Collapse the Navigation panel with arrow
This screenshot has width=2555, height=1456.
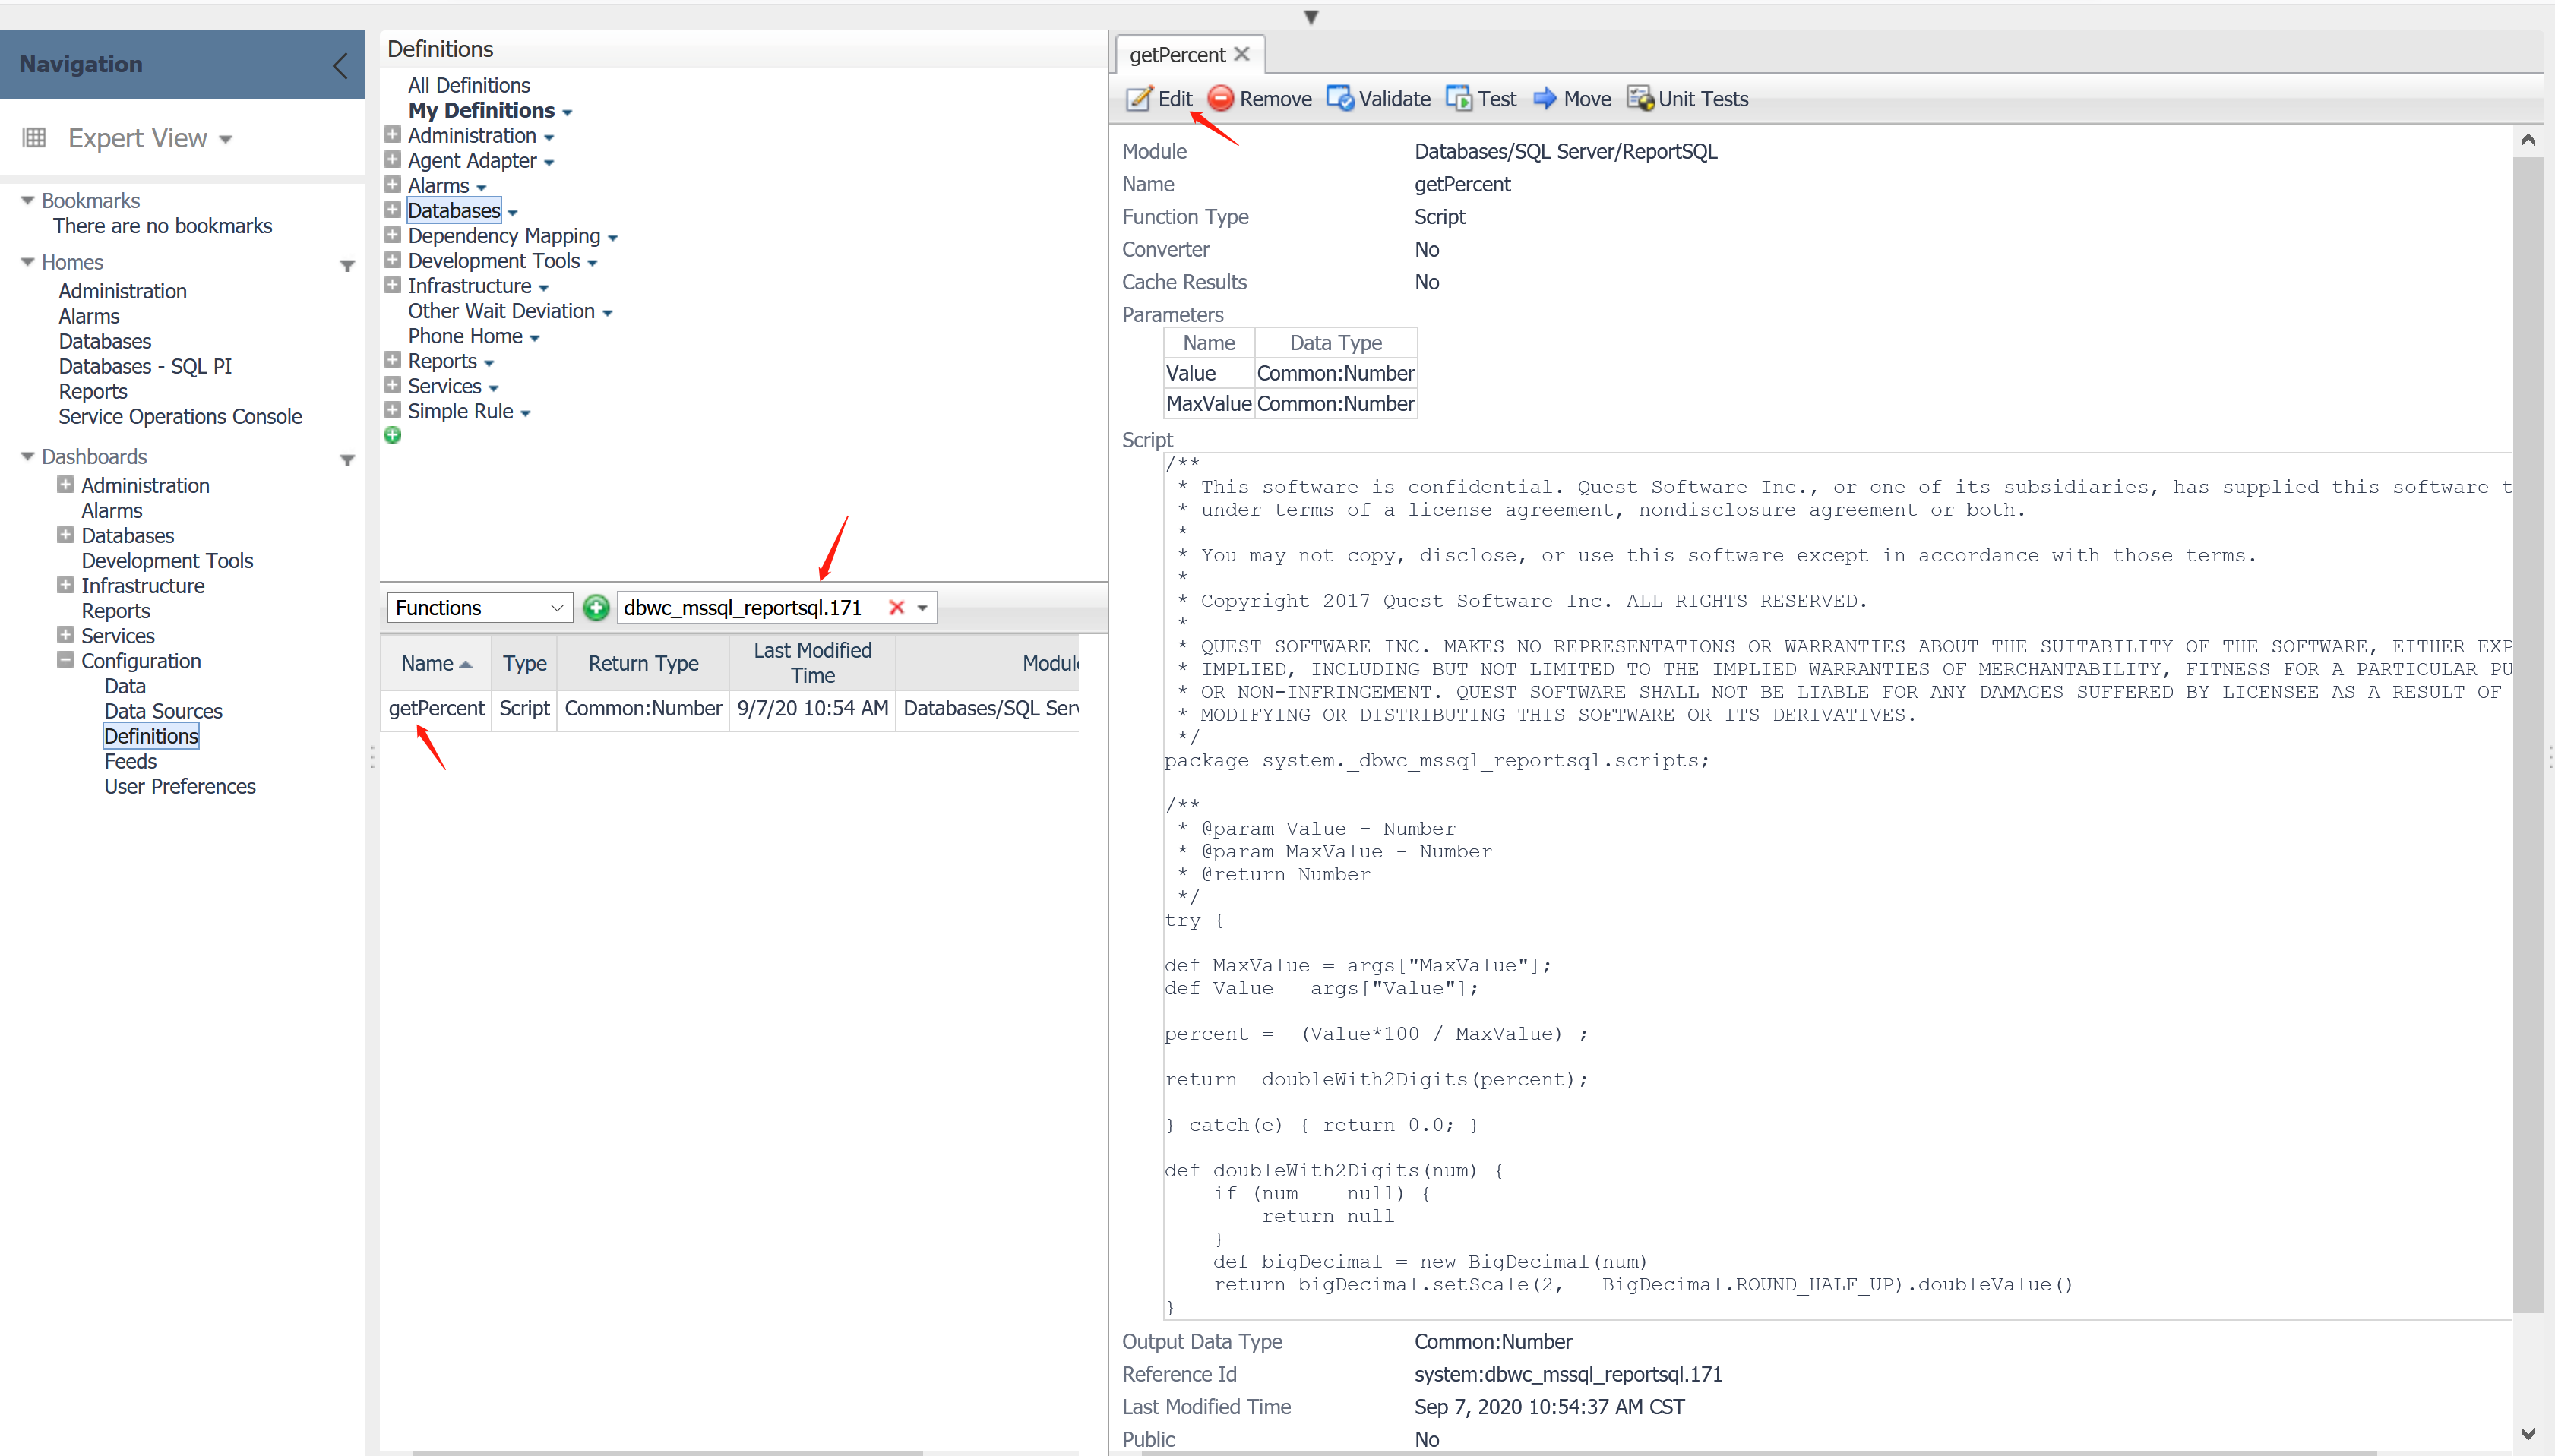click(x=340, y=66)
